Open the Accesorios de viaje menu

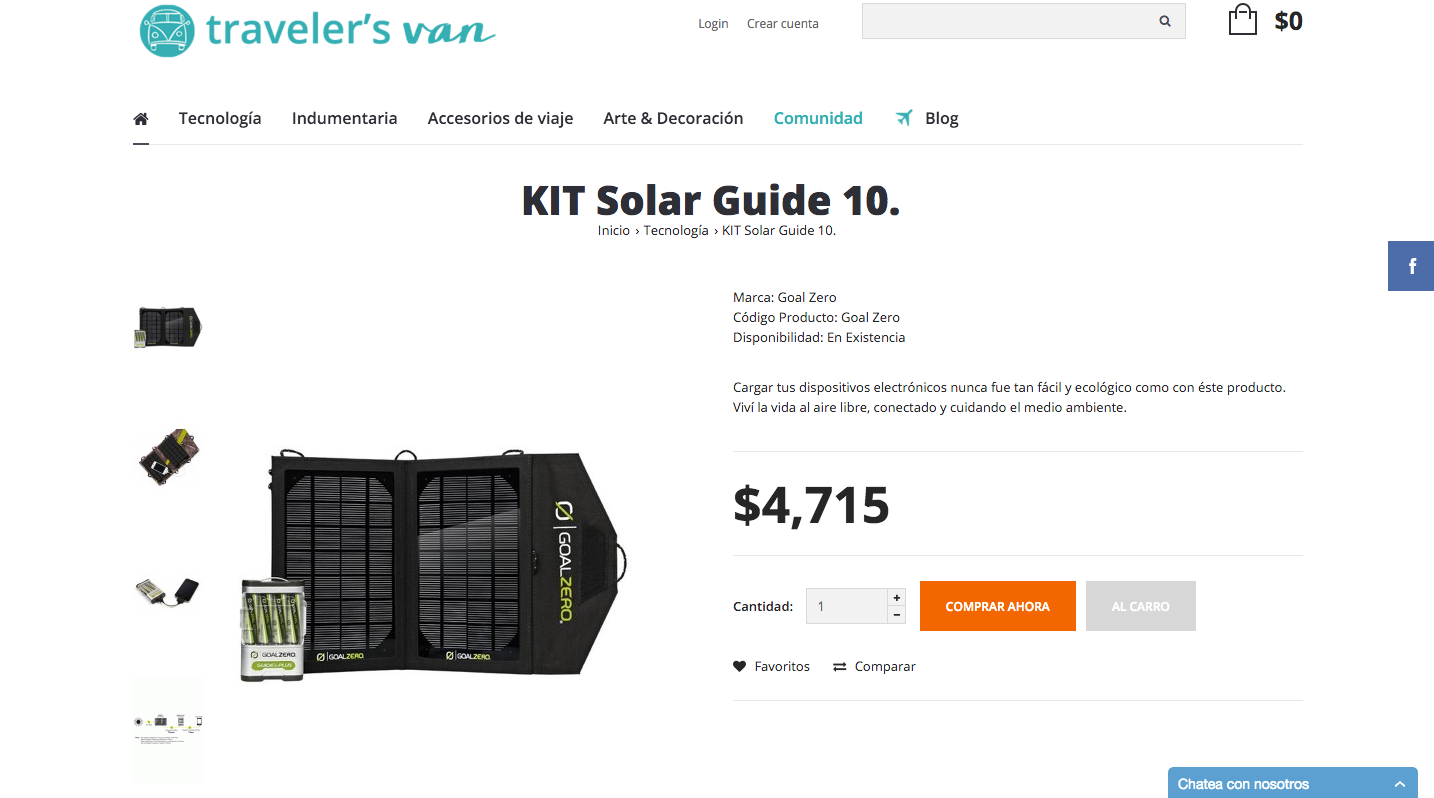point(500,118)
